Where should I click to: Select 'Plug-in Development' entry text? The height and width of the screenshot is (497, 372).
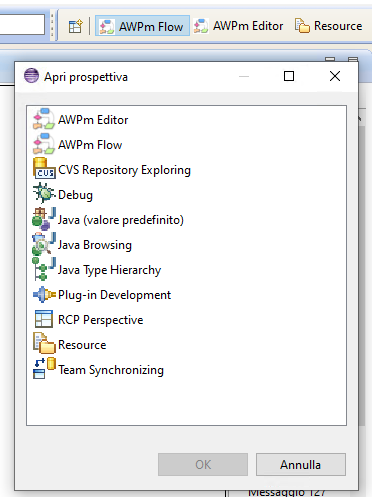[x=114, y=295]
